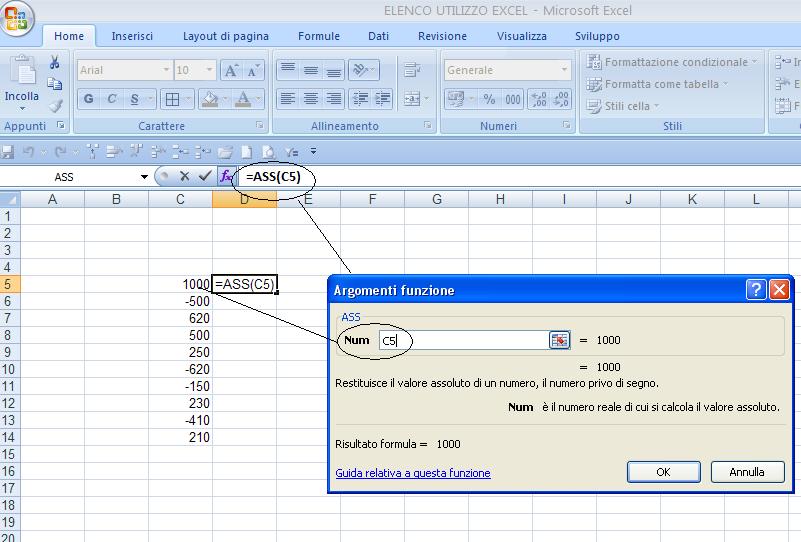Open Stili cella dropdown
The image size is (801, 542).
(623, 106)
